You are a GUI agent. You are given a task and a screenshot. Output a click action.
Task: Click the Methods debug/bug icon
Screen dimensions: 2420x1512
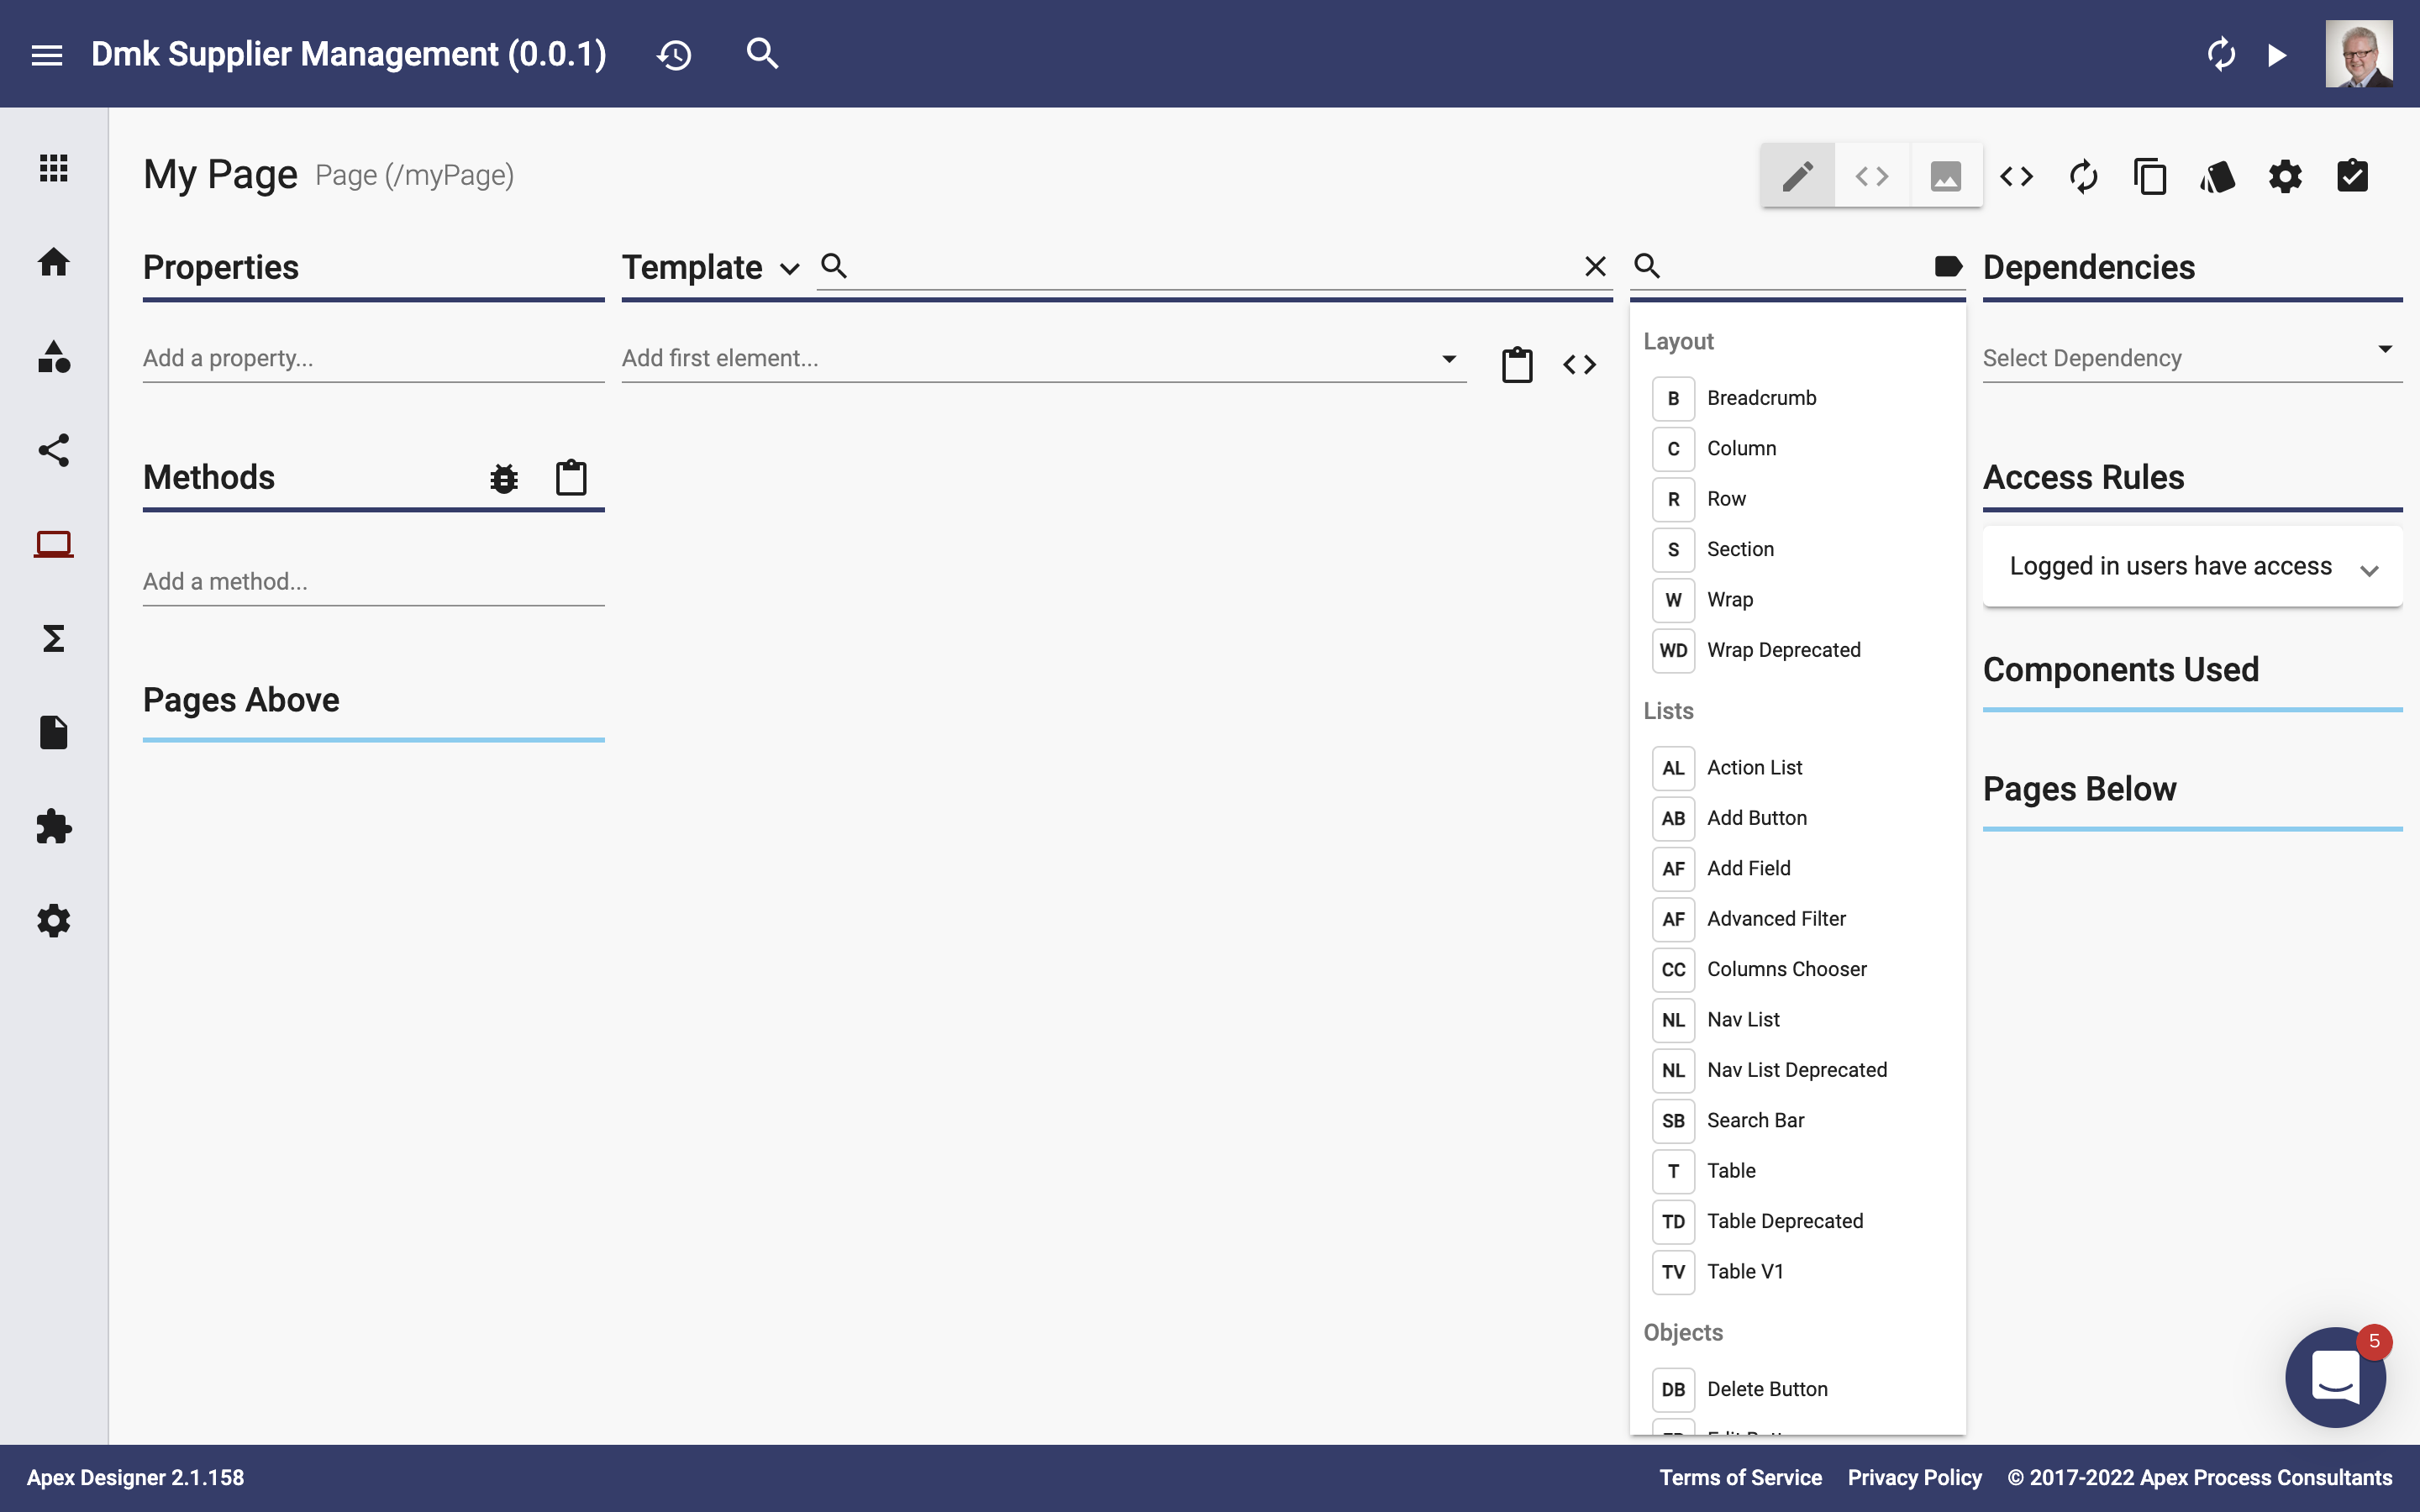[x=505, y=477]
